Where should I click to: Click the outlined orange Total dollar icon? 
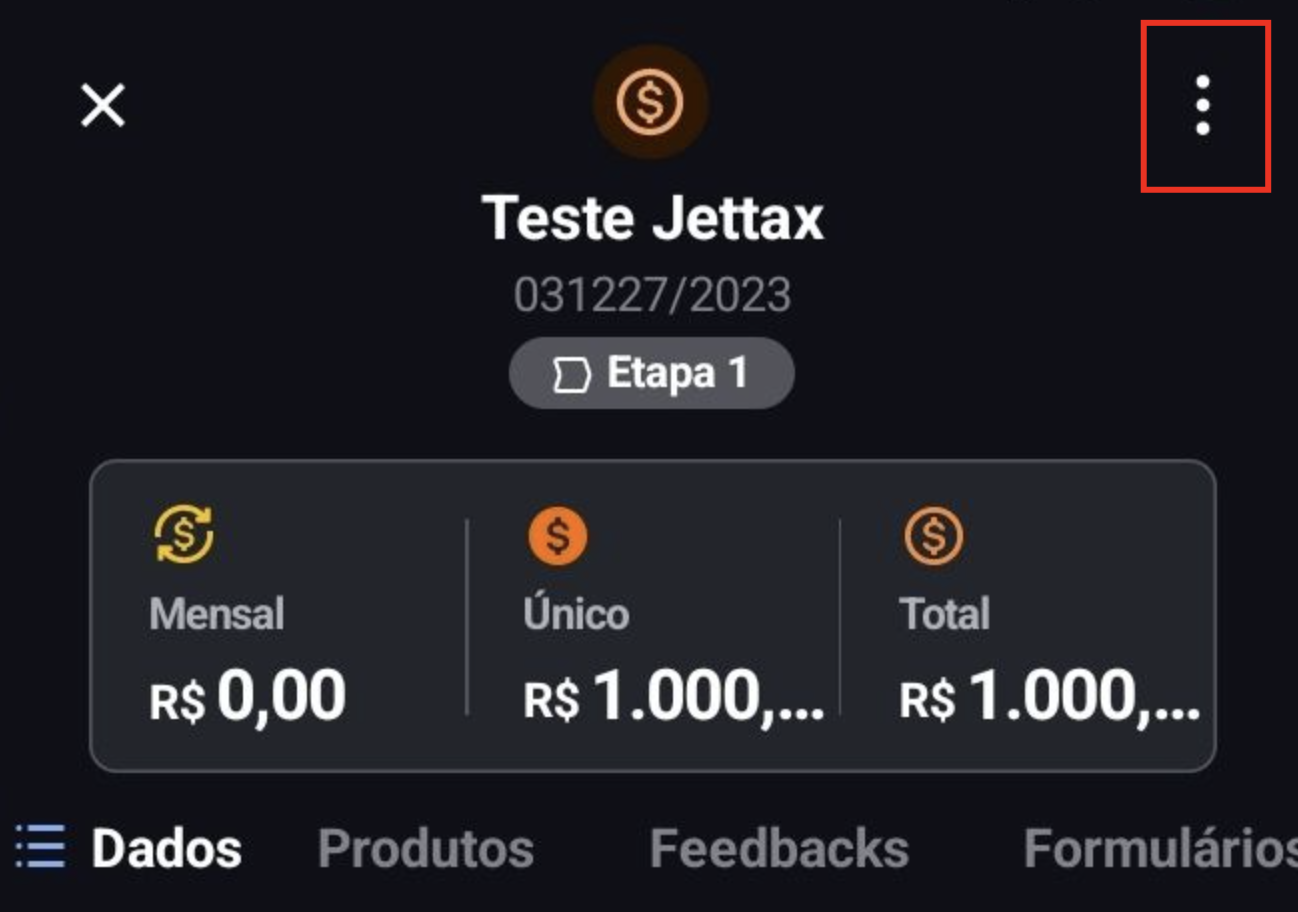point(933,536)
